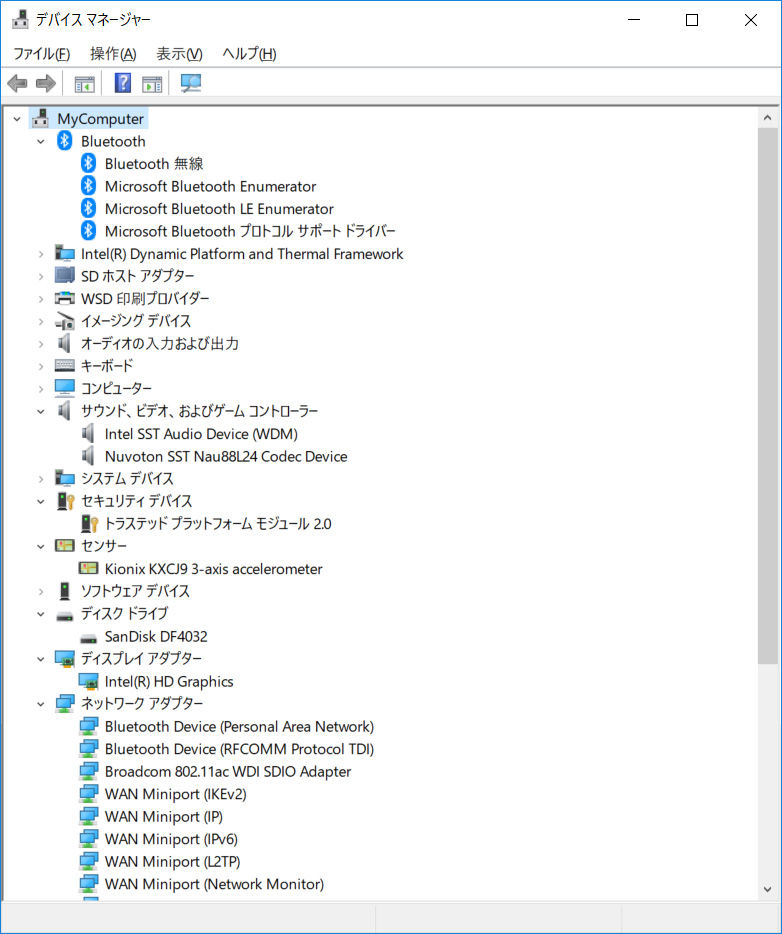The width and height of the screenshot is (782, 934).
Task: Click the SanDisk DF4032 drive icon
Action: 88,639
